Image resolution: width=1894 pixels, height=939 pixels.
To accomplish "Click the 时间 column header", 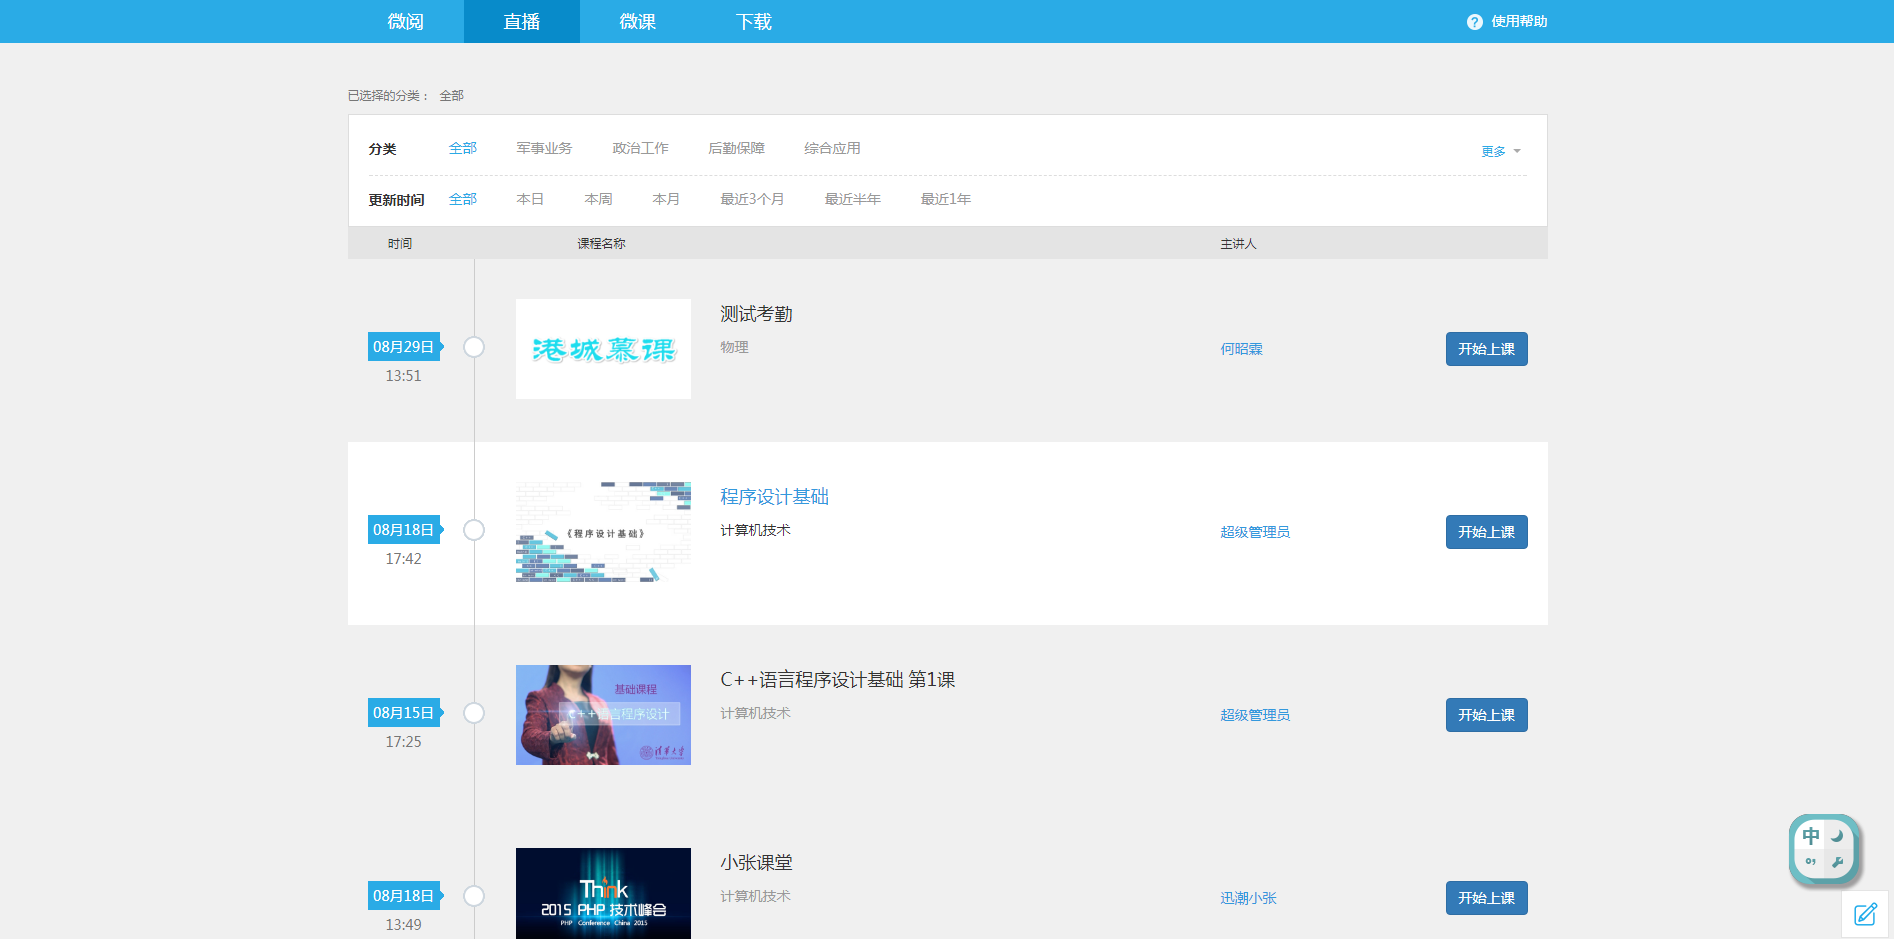I will click(400, 243).
